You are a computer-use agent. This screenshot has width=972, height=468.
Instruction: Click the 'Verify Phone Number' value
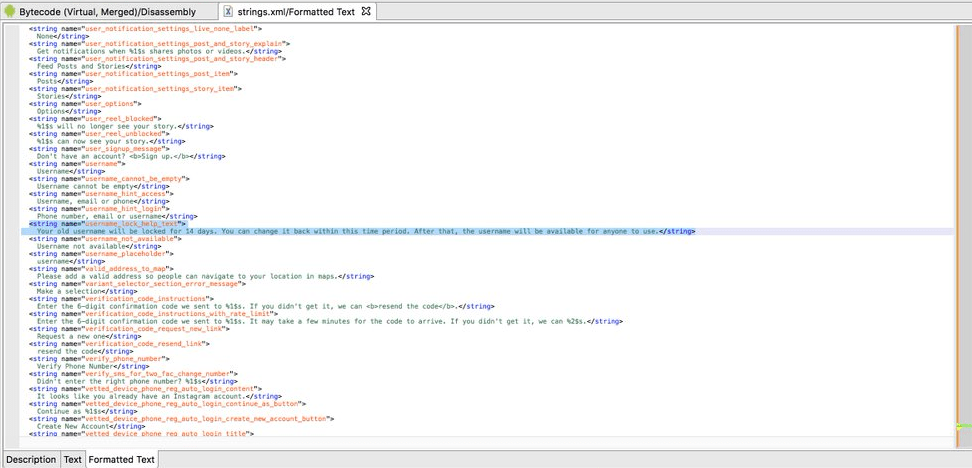[x=74, y=366]
